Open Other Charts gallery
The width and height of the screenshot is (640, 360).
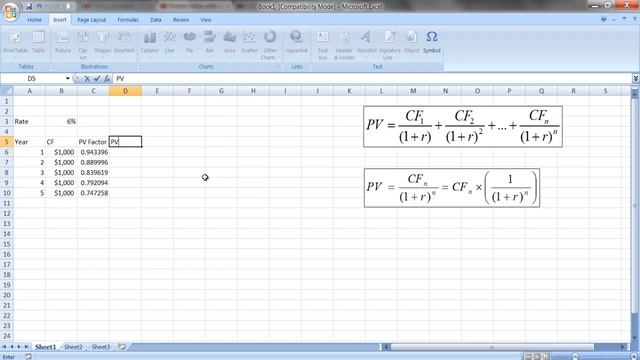tap(270, 45)
